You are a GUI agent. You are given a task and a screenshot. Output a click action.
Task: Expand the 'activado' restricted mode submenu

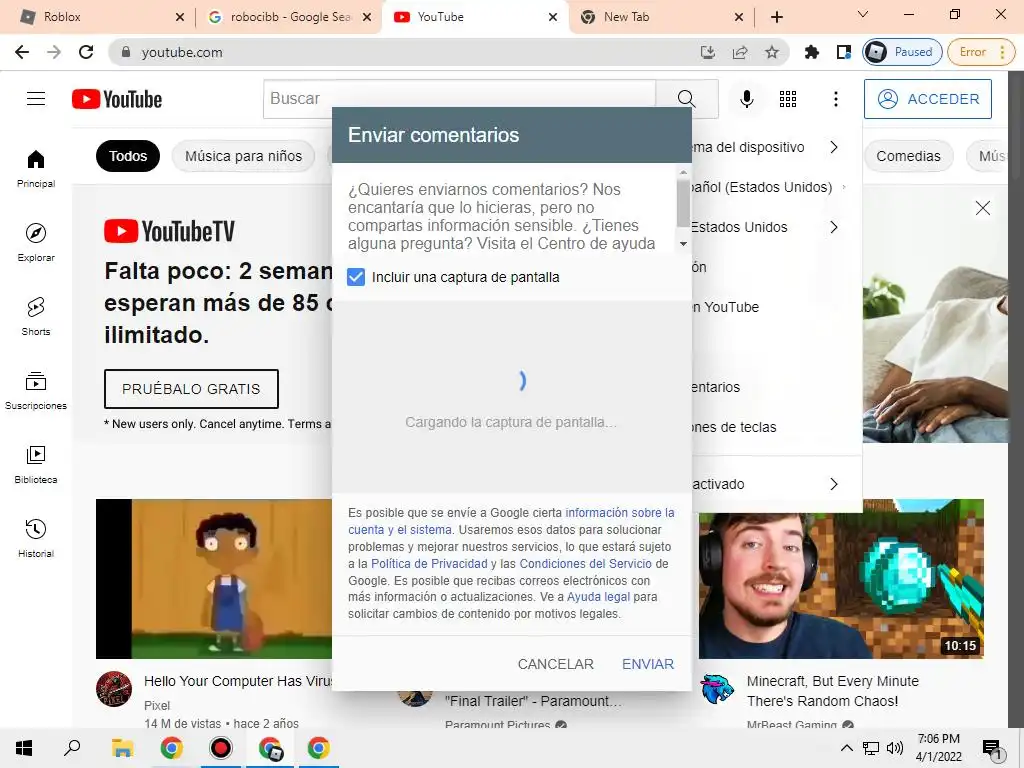click(833, 484)
